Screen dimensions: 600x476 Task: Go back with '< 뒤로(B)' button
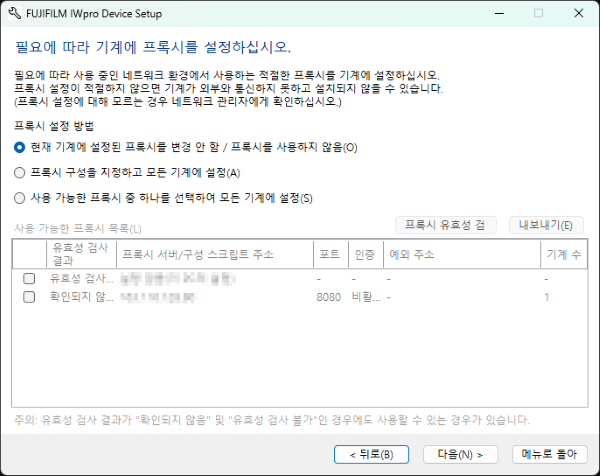click(371, 455)
